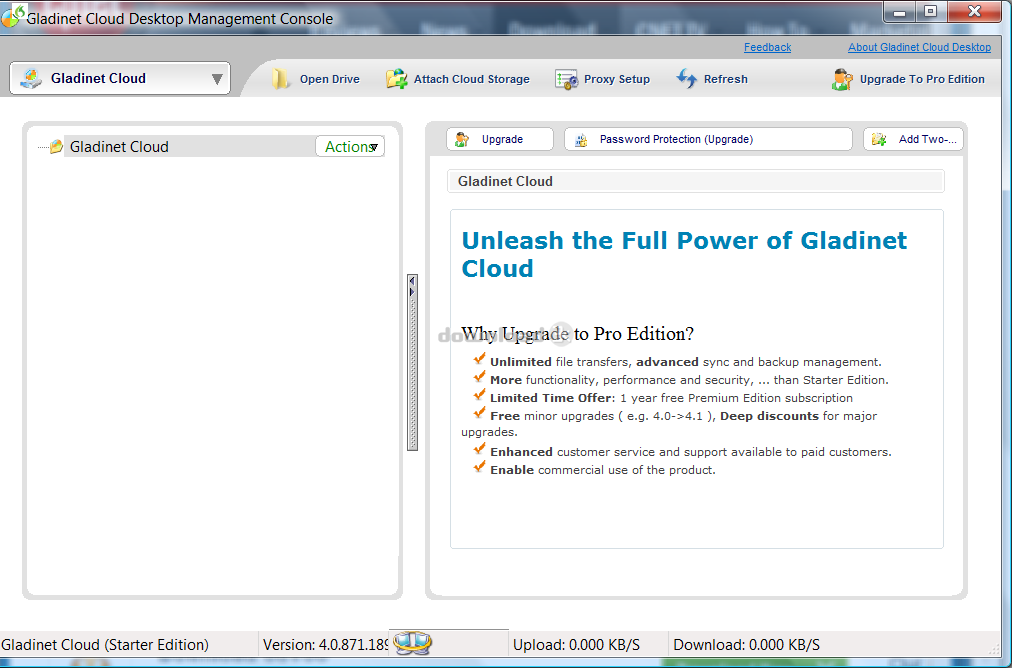Viewport: 1012px width, 668px height.
Task: Click the Upgrade button in right panel
Action: [x=500, y=139]
